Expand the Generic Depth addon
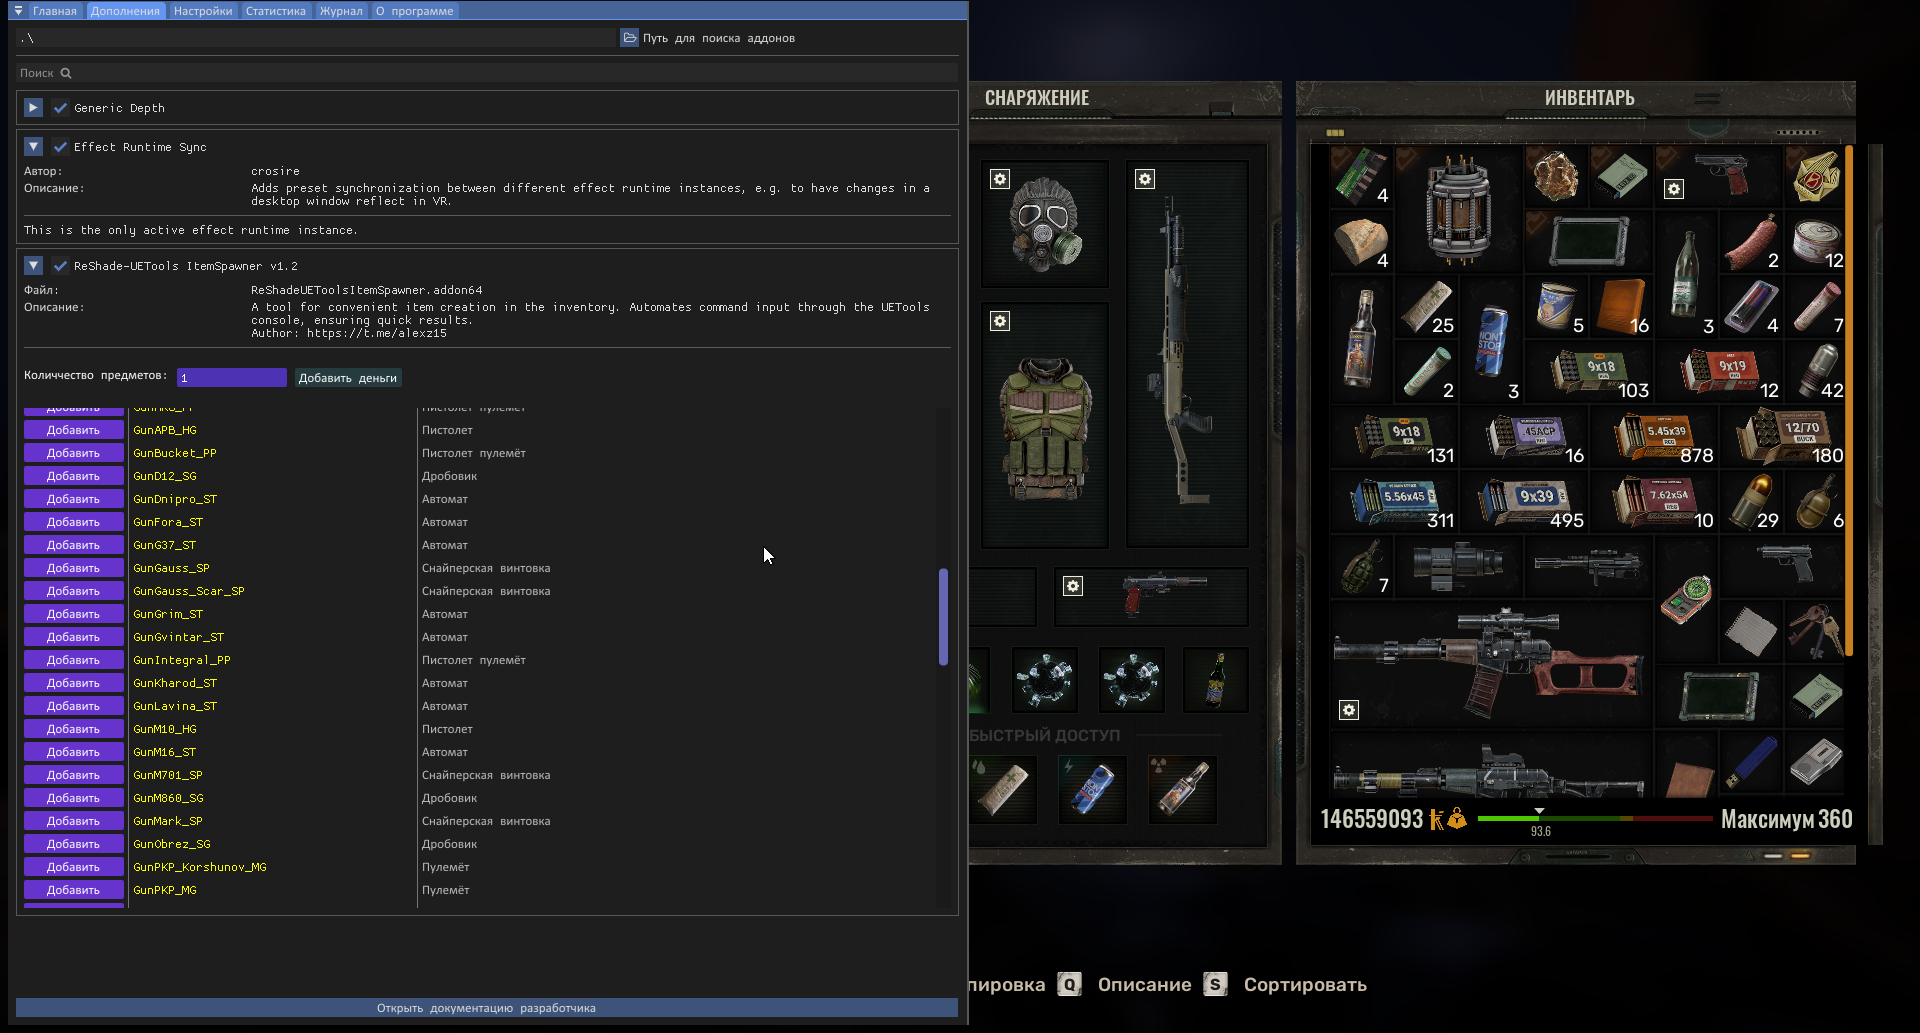 coord(33,108)
